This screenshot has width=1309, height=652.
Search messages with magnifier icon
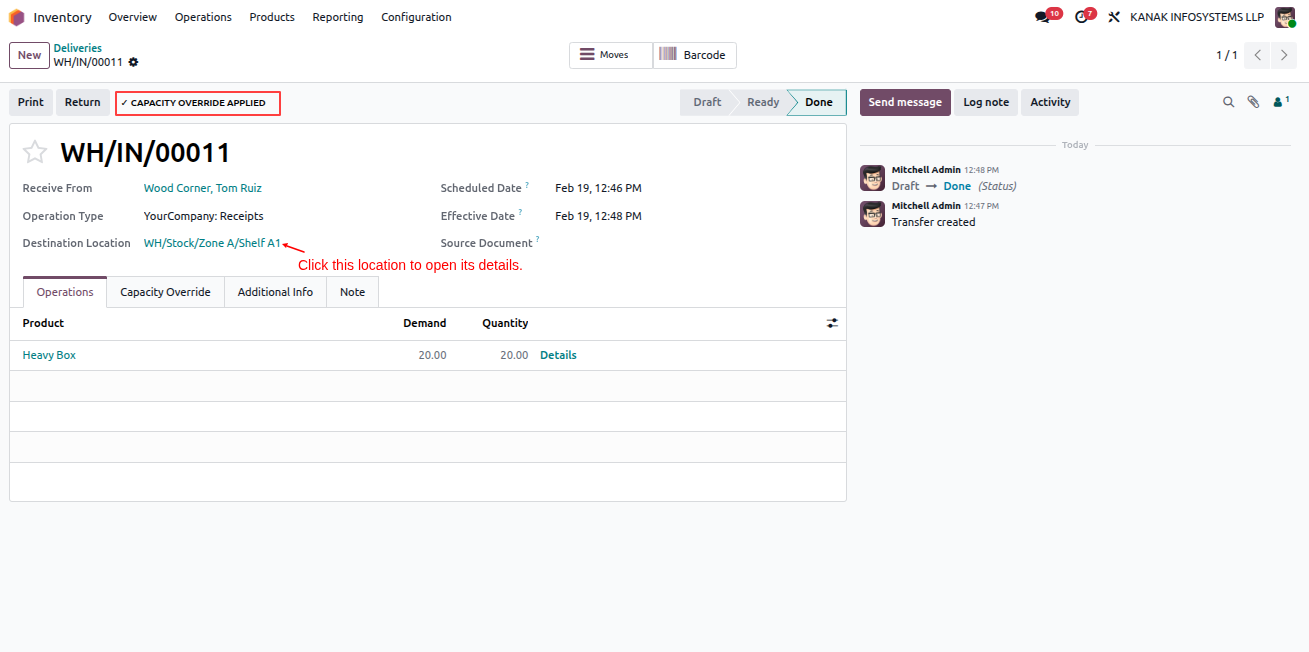(x=1229, y=102)
